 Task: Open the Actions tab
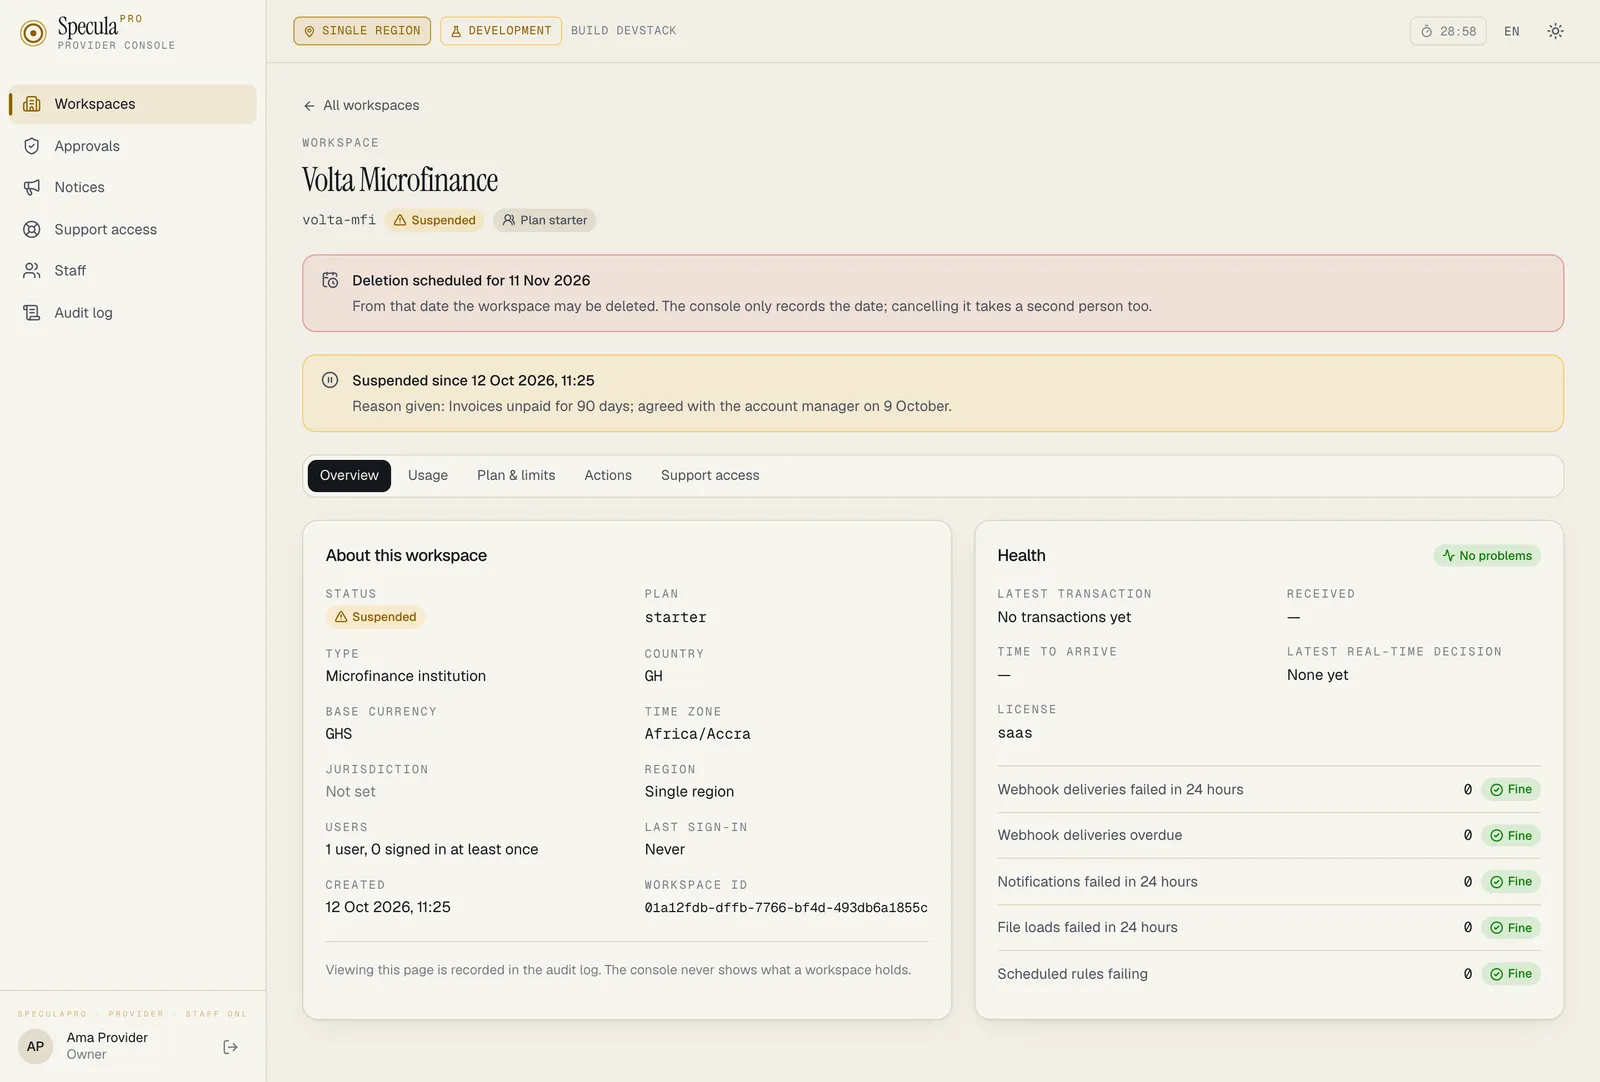pyautogui.click(x=608, y=476)
